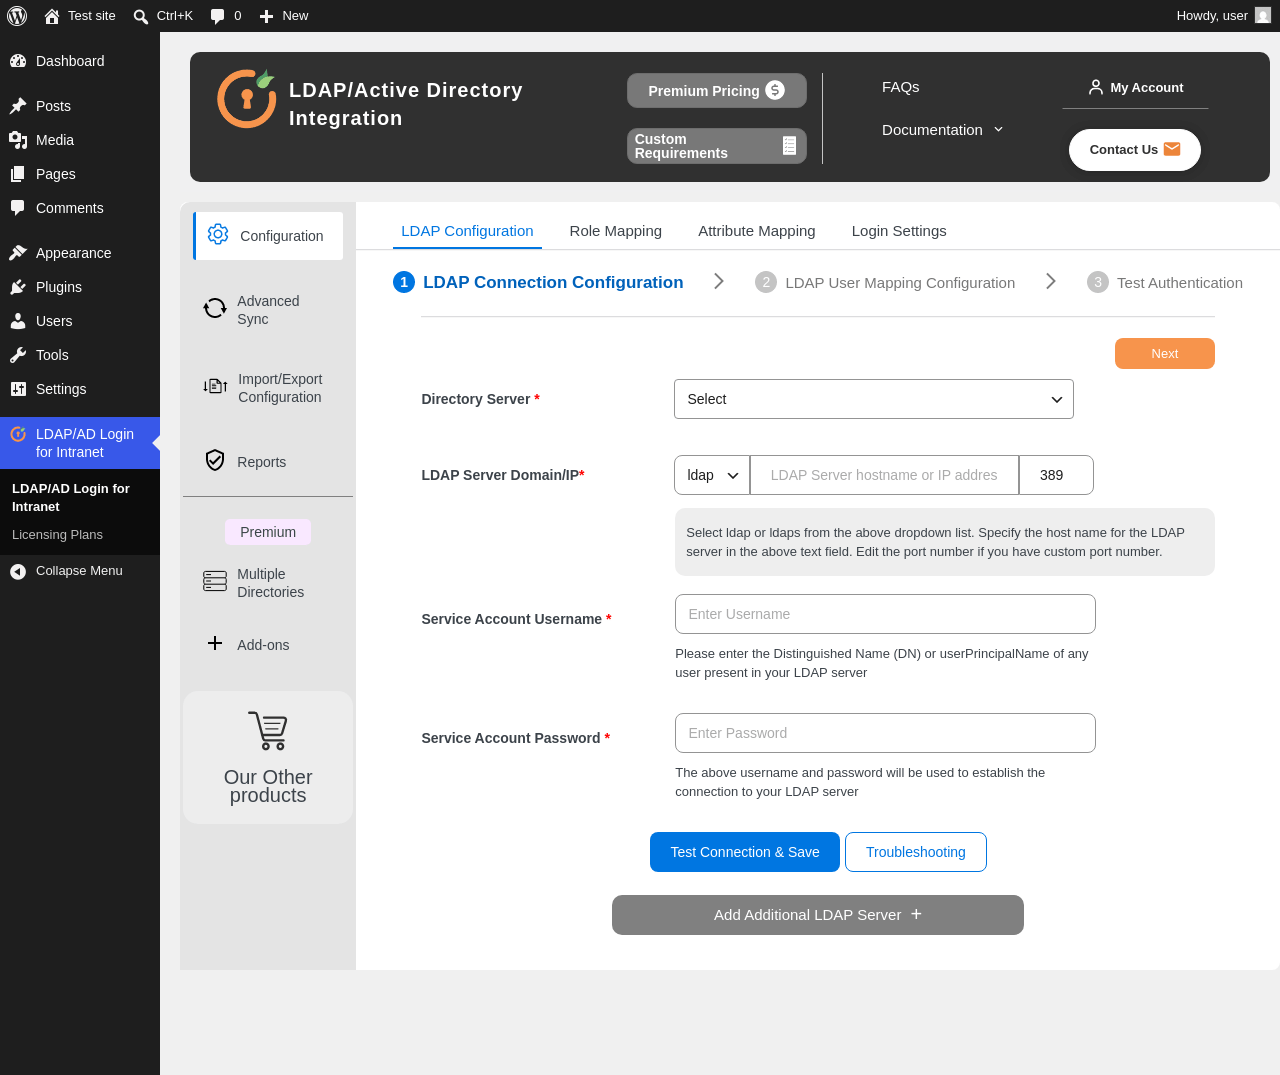The image size is (1280, 1075).
Task: Open the New menu in admin bar
Action: click(x=284, y=16)
